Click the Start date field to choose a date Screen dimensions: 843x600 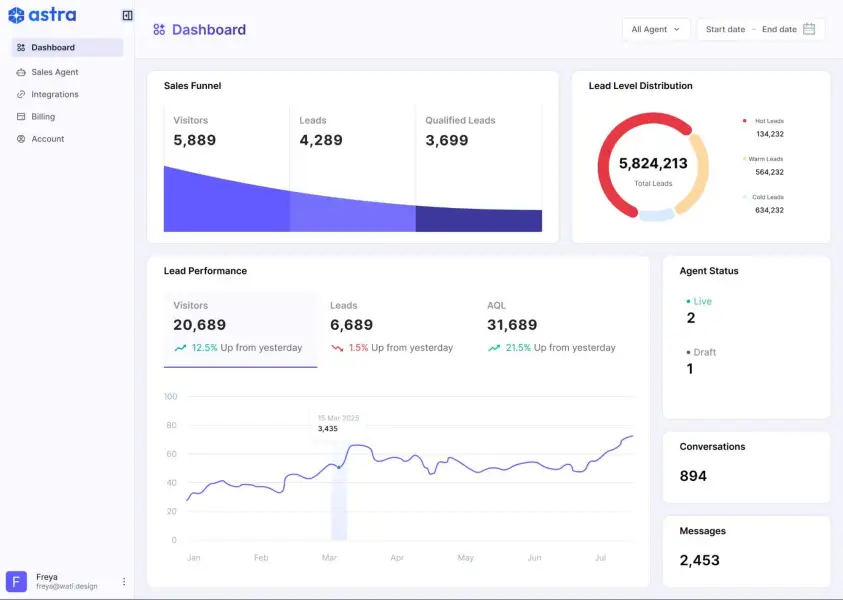pyautogui.click(x=725, y=29)
